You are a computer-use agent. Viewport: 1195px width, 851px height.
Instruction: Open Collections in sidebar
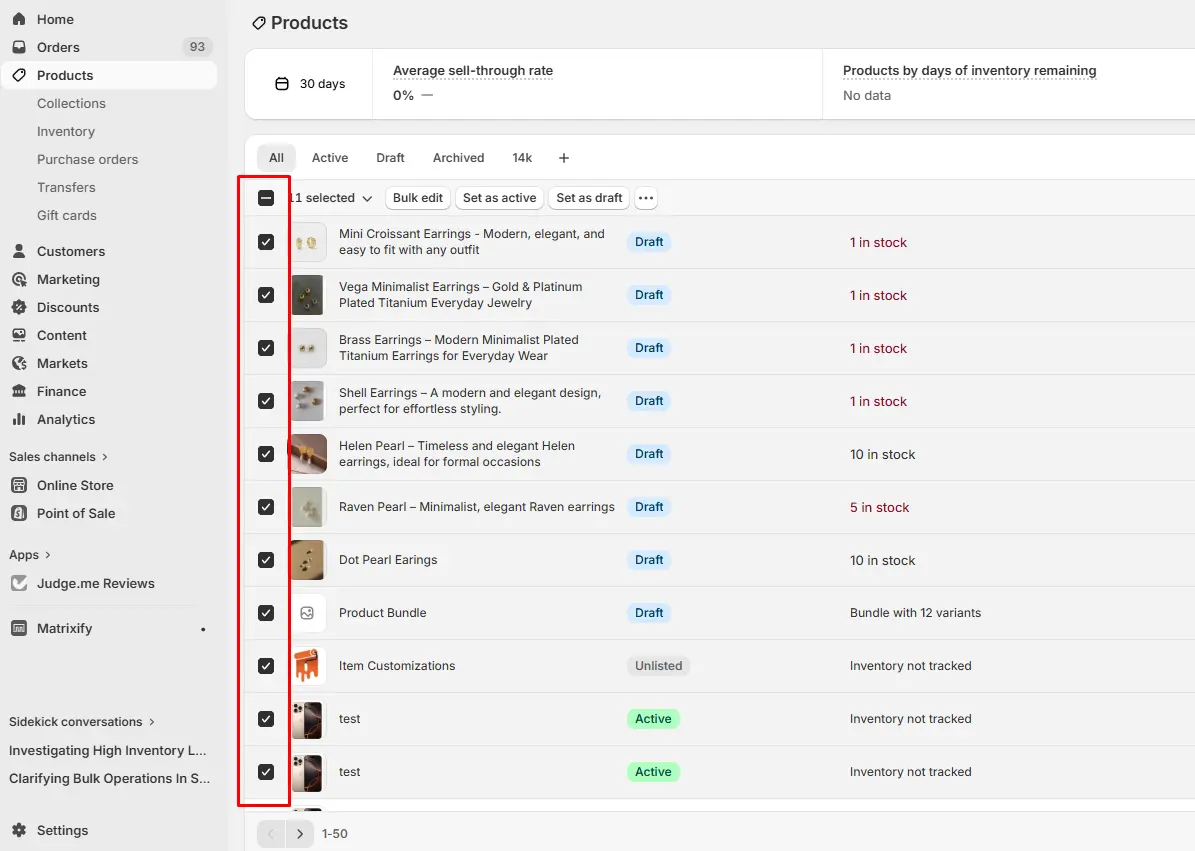pyautogui.click(x=71, y=104)
